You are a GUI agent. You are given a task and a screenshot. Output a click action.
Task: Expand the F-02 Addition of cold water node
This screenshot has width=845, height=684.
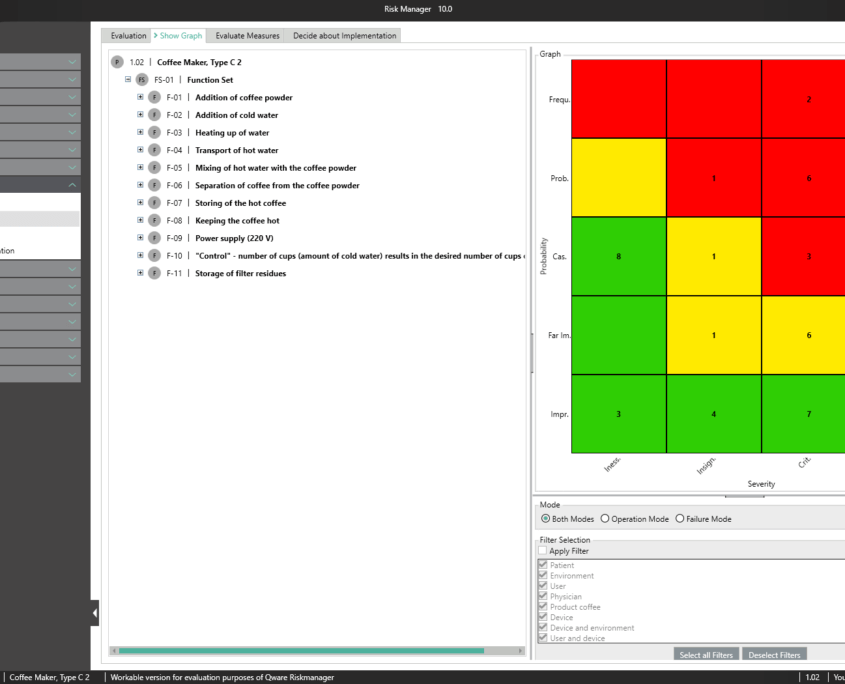(140, 115)
